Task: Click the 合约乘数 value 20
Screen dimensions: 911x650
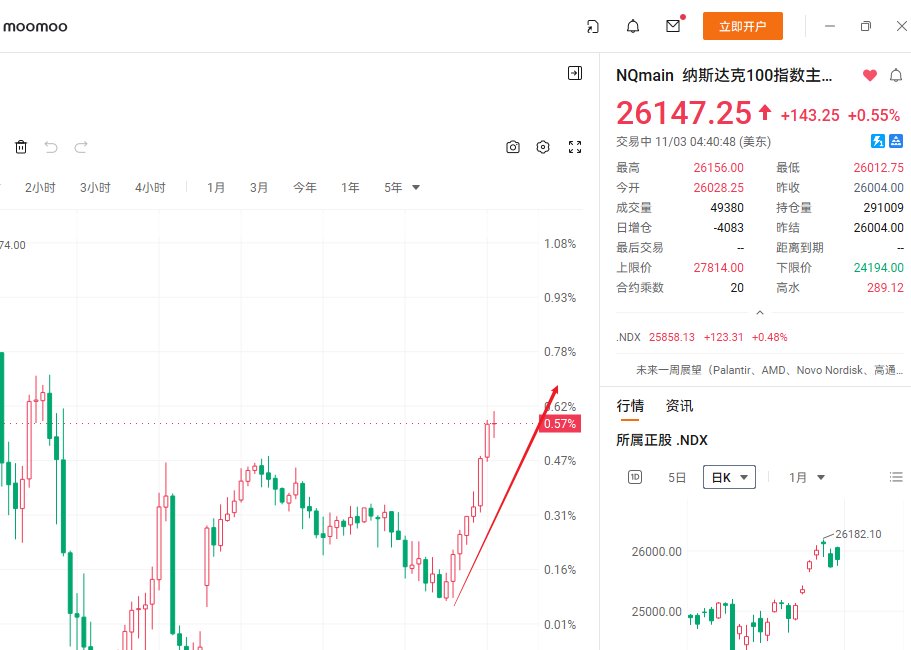Action: [737, 288]
